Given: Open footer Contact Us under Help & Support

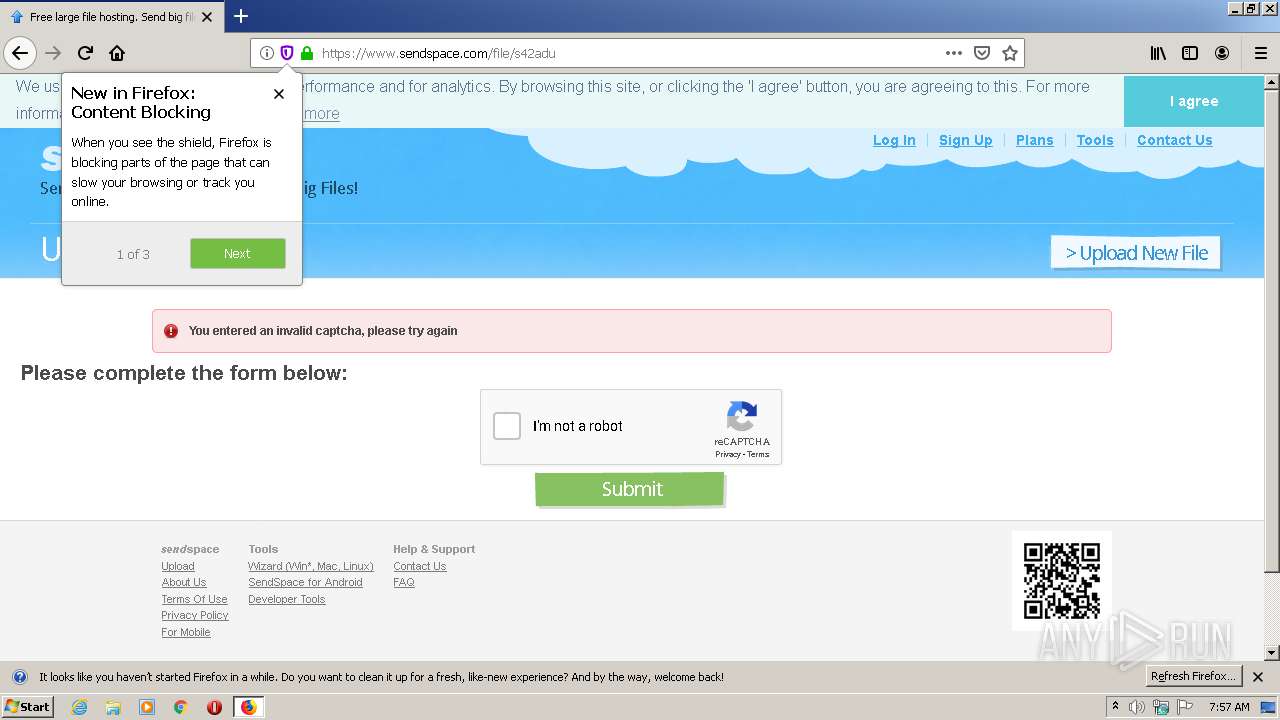Looking at the screenshot, I should click(x=420, y=566).
